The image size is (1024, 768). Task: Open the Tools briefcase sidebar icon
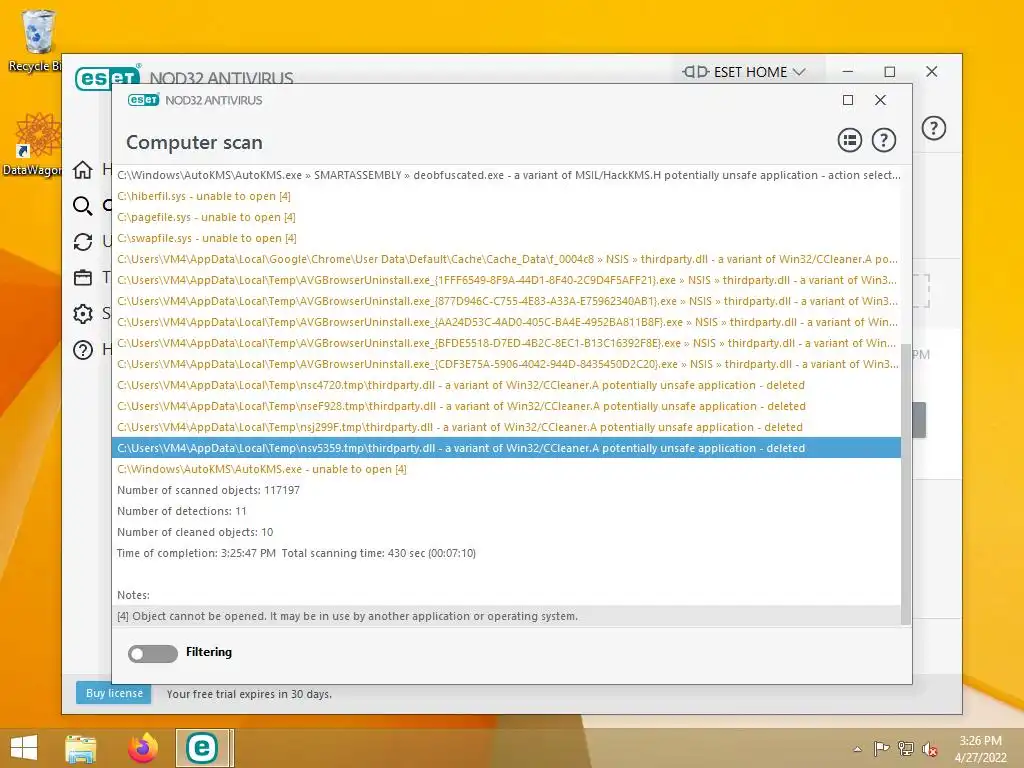[x=83, y=278]
